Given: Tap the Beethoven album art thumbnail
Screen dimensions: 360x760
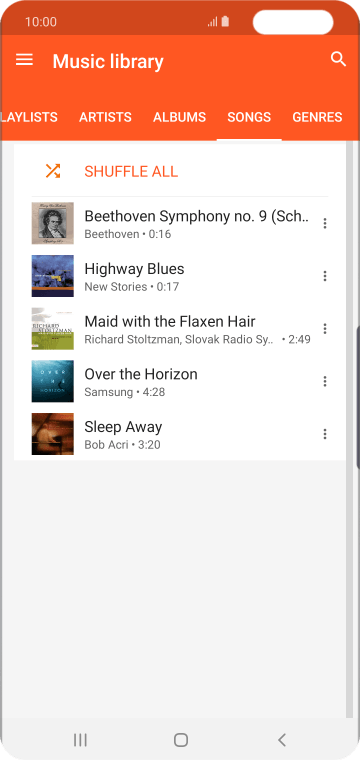Looking at the screenshot, I should [53, 223].
